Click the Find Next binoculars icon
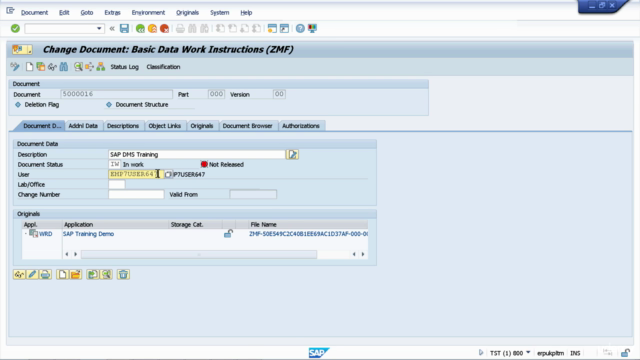Image resolution: width=640 pixels, height=360 pixels. point(204,28)
